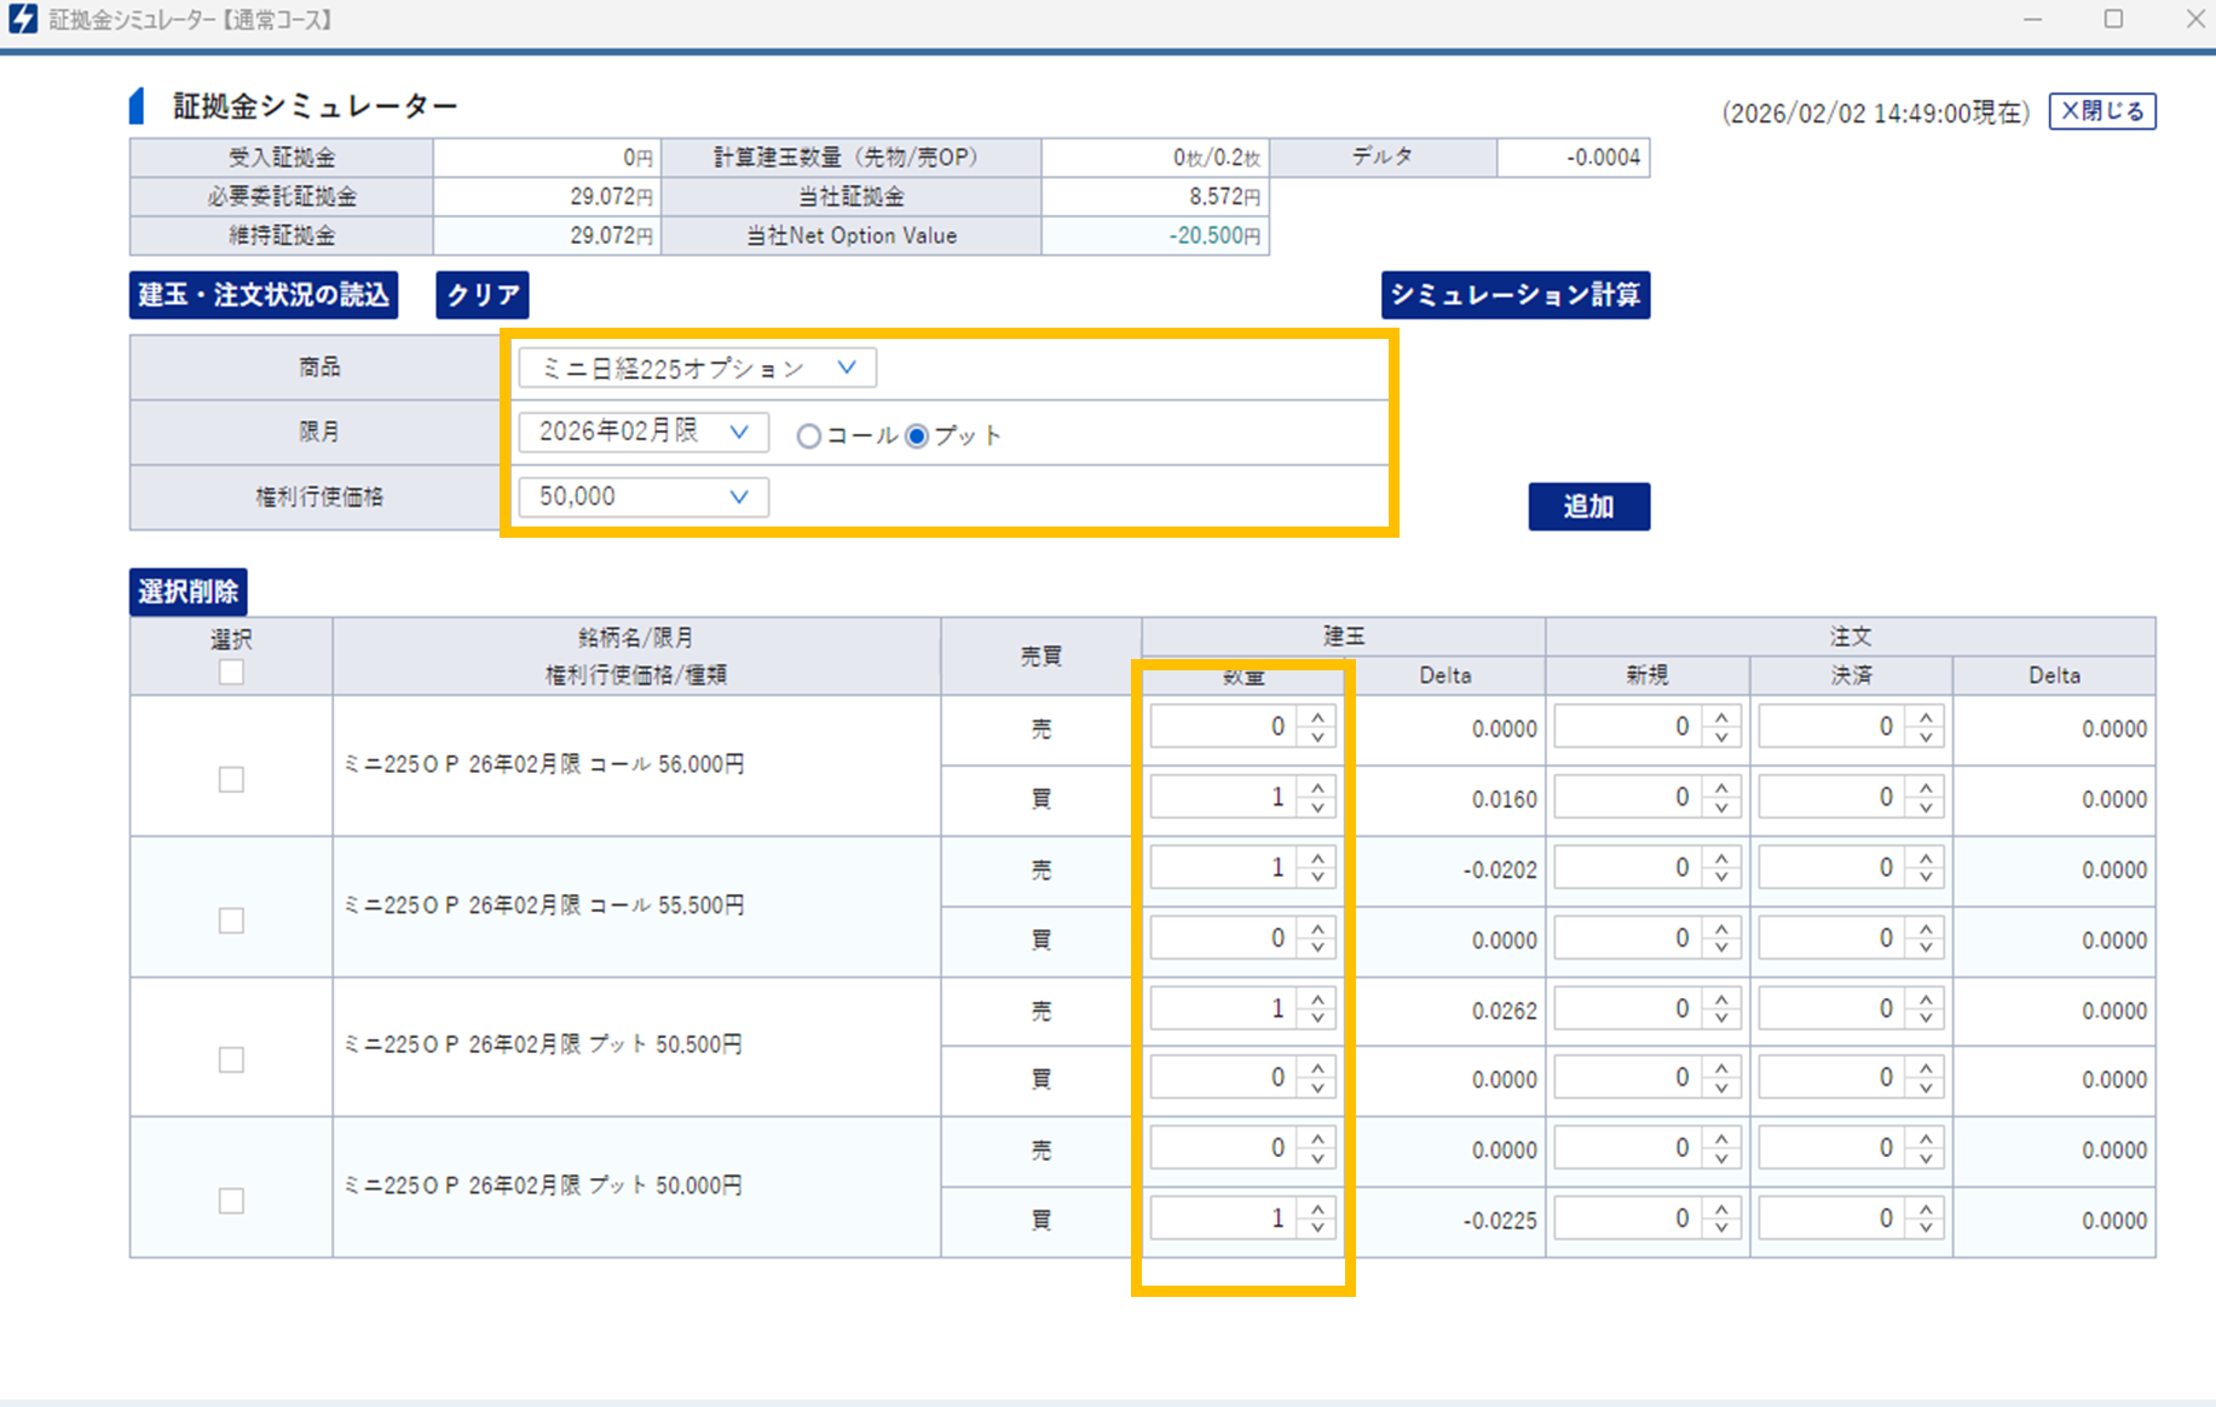Image resolution: width=2216 pixels, height=1407 pixels.
Task: Click the 追加 add button
Action: (1588, 507)
